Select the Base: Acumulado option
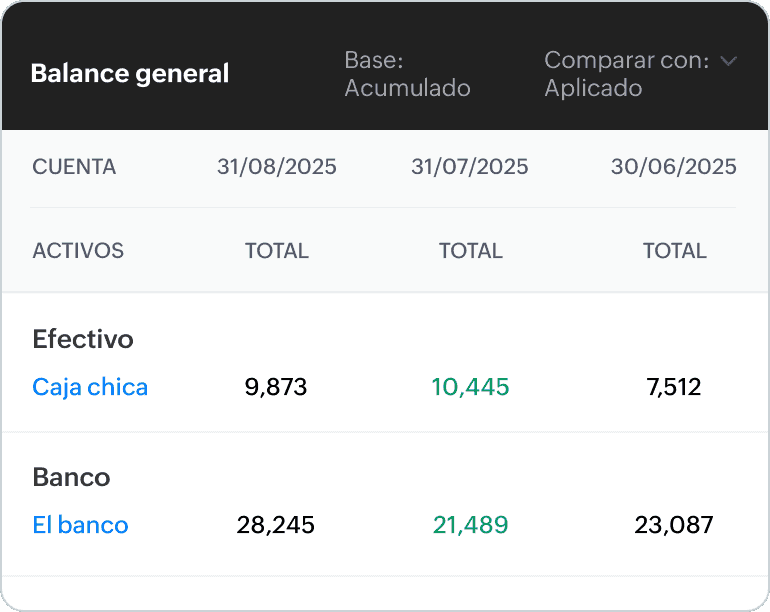 407,74
